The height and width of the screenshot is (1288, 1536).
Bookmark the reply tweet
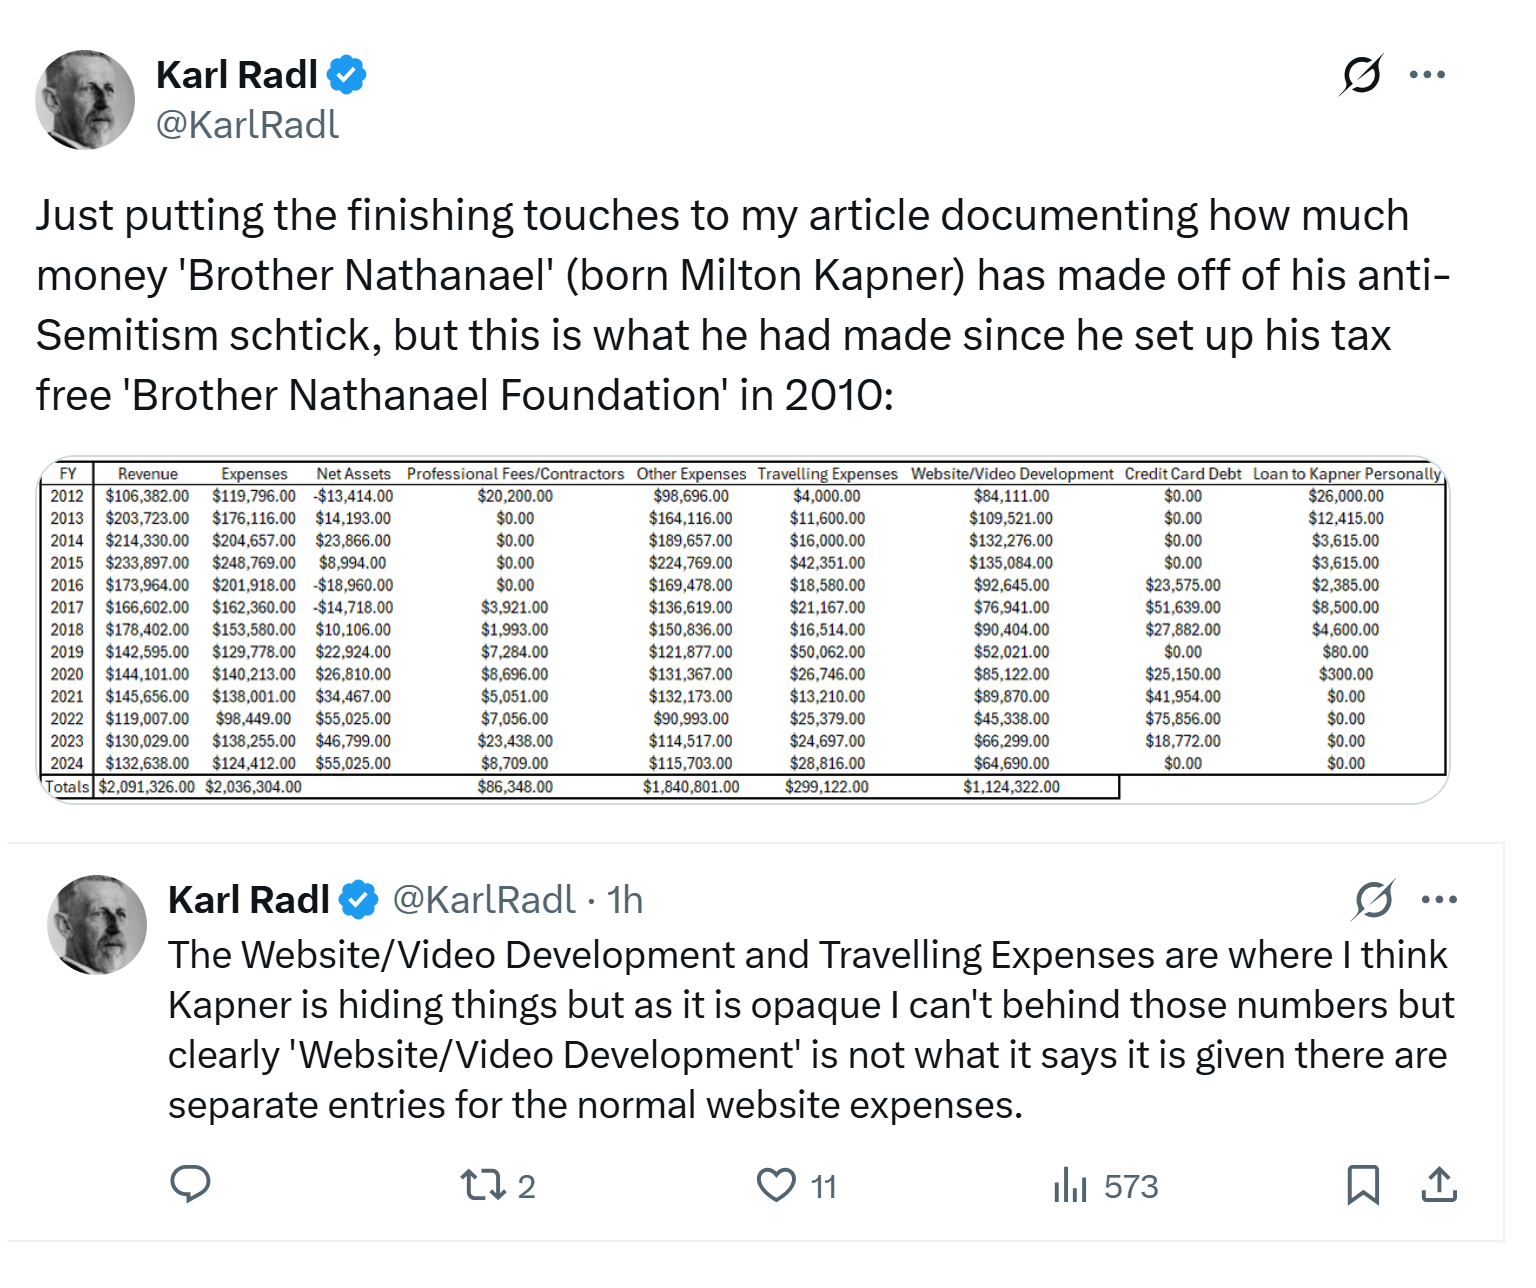[1363, 1185]
